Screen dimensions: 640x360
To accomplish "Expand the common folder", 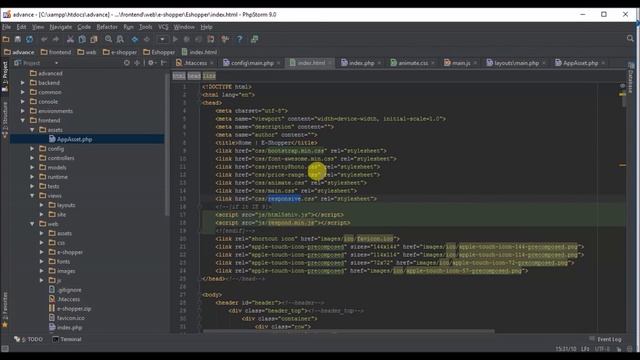I will tap(23, 92).
